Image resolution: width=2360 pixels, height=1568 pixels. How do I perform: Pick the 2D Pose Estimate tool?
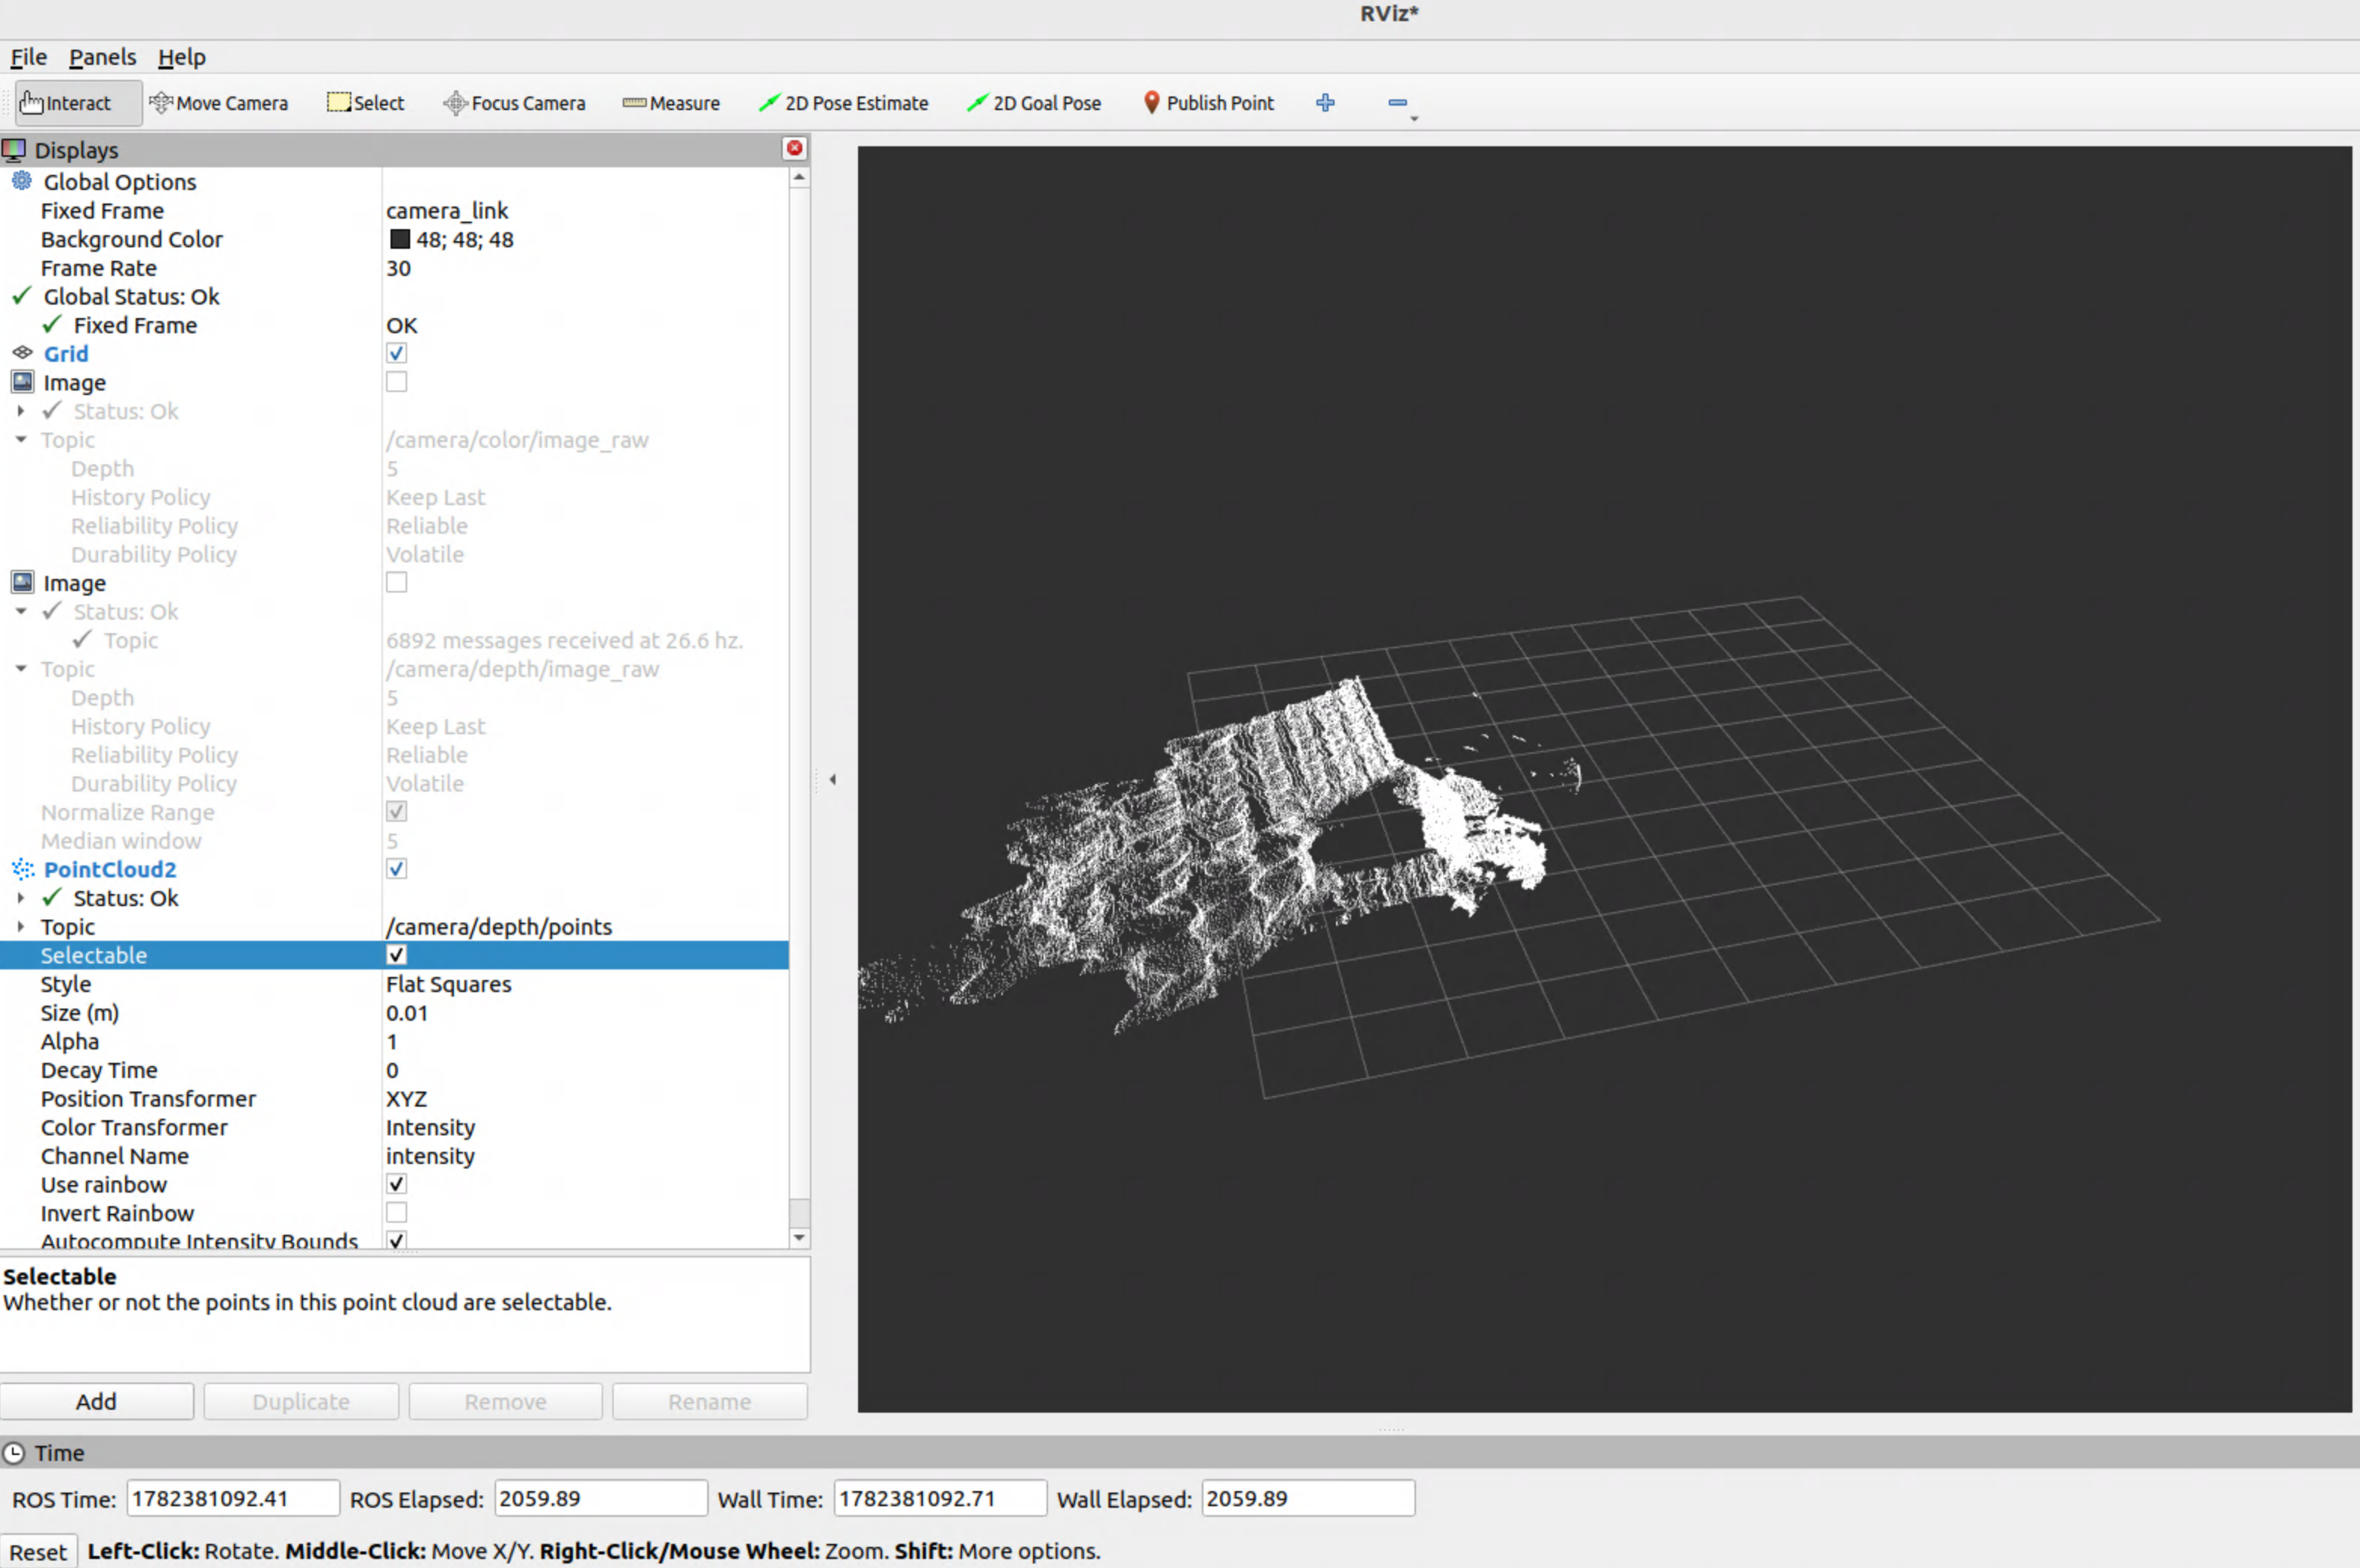843,103
